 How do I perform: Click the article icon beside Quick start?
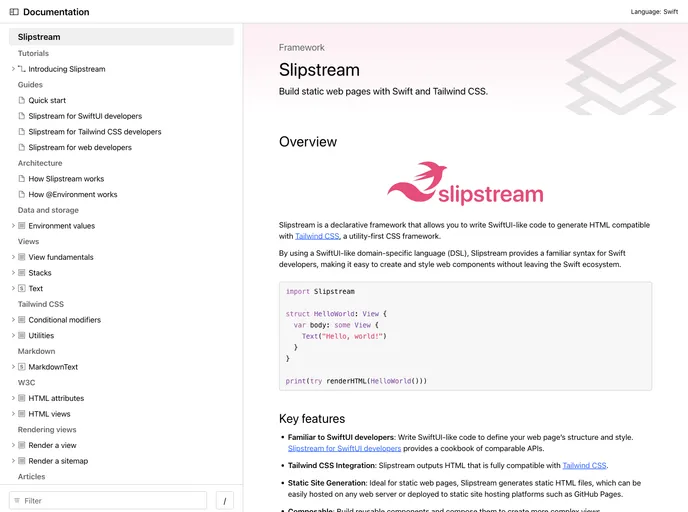22,100
